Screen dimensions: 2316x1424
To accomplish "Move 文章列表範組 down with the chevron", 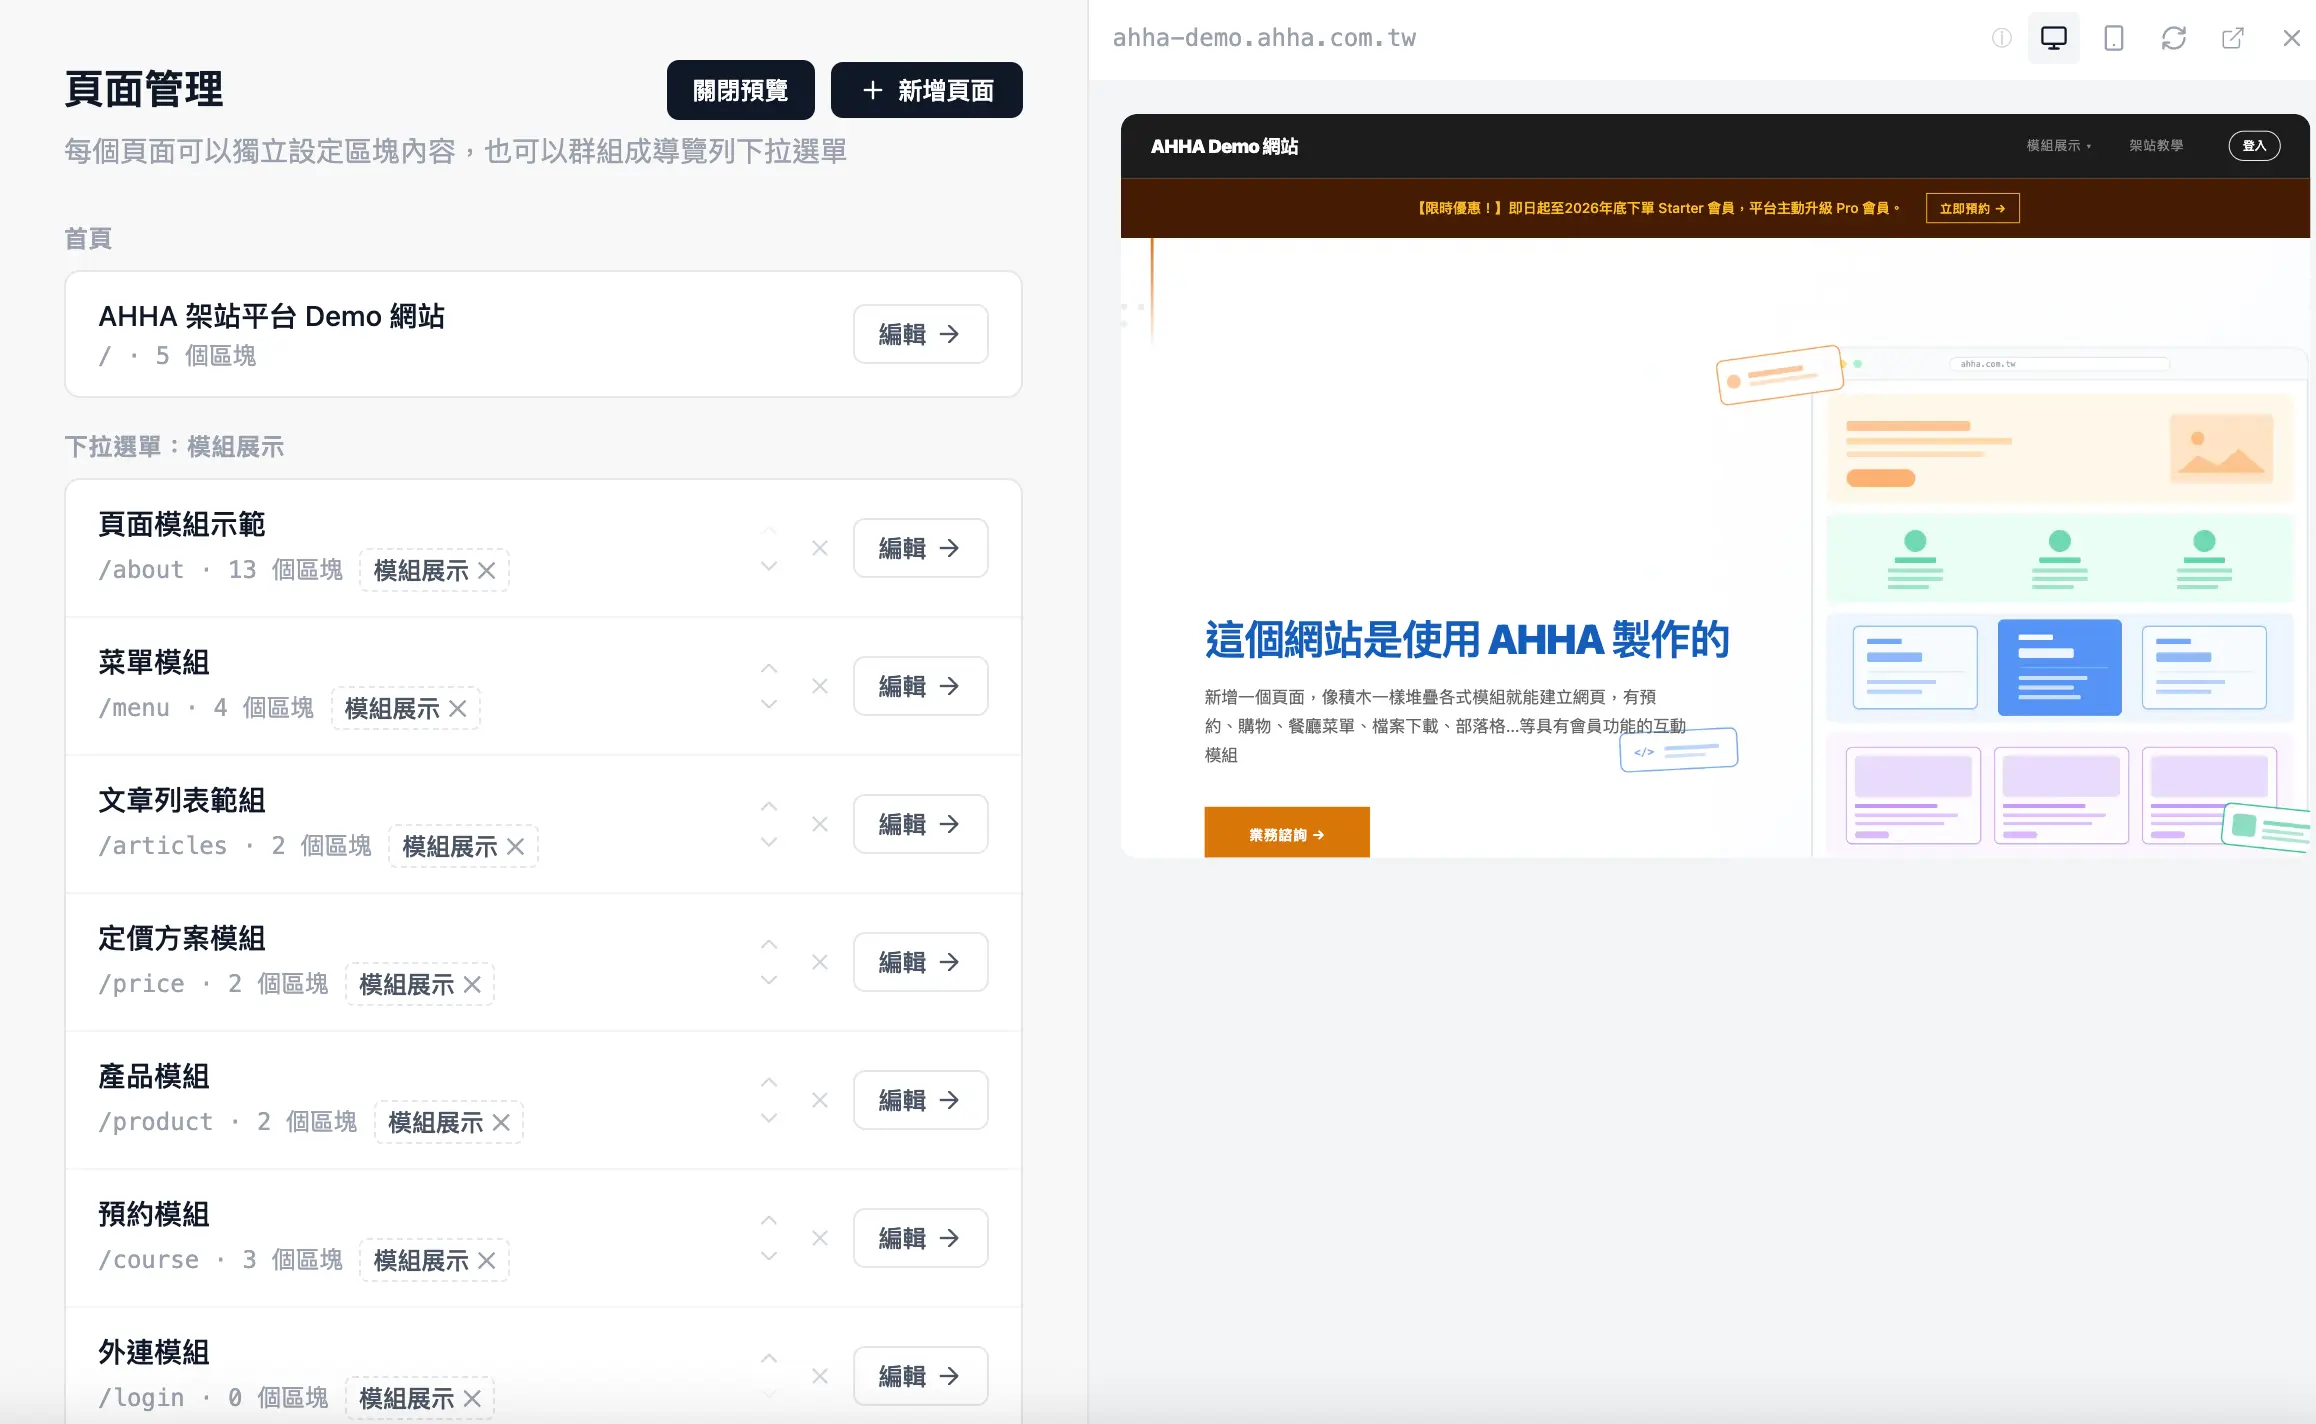I will [768, 841].
